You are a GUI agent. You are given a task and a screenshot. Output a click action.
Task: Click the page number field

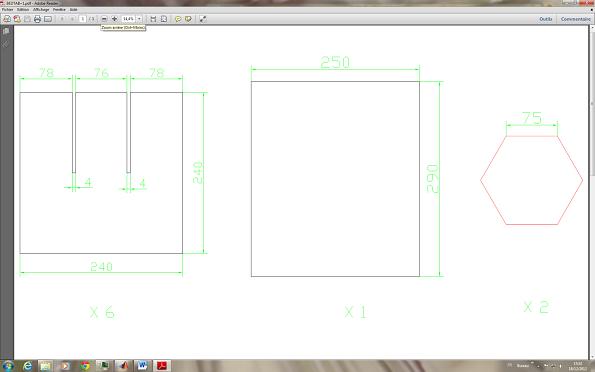[82, 19]
